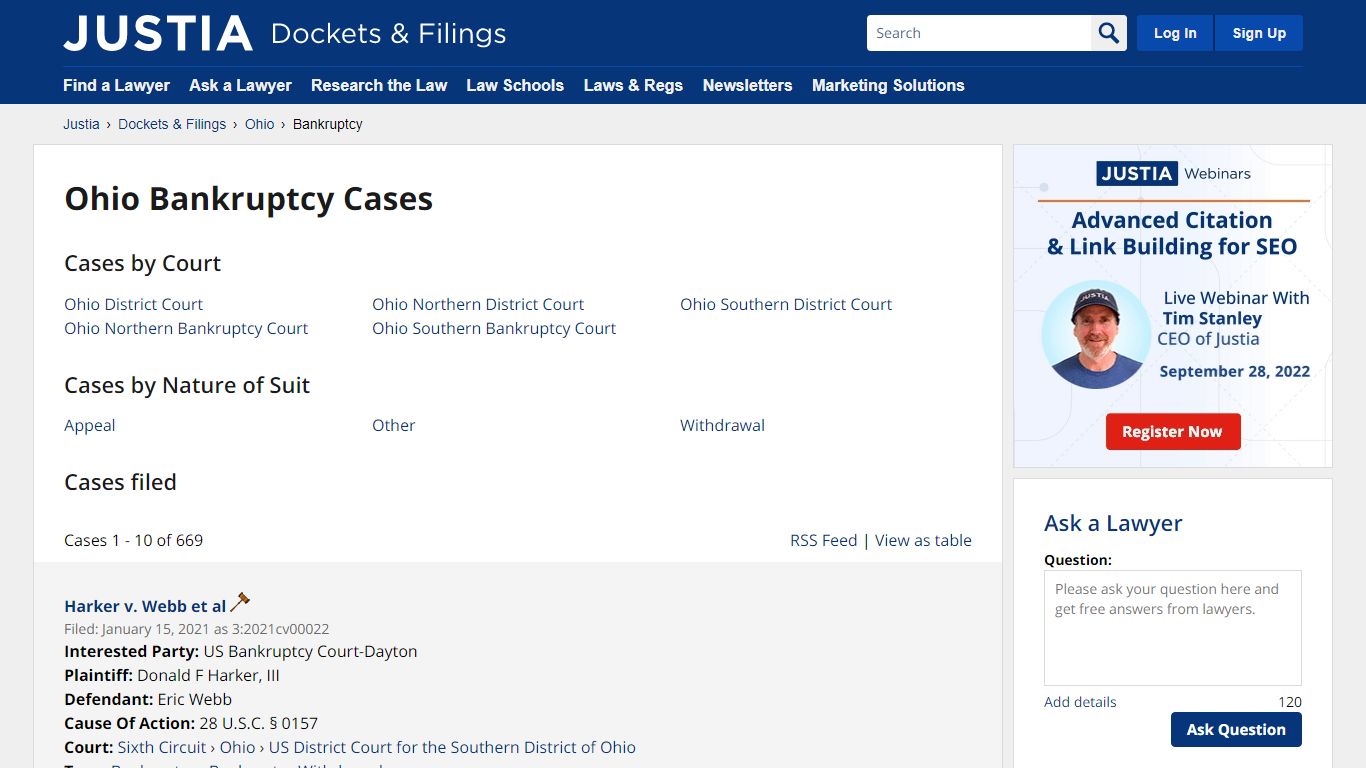This screenshot has height=768, width=1366.
Task: Focus the Ask a Lawyer question box
Action: (x=1173, y=628)
